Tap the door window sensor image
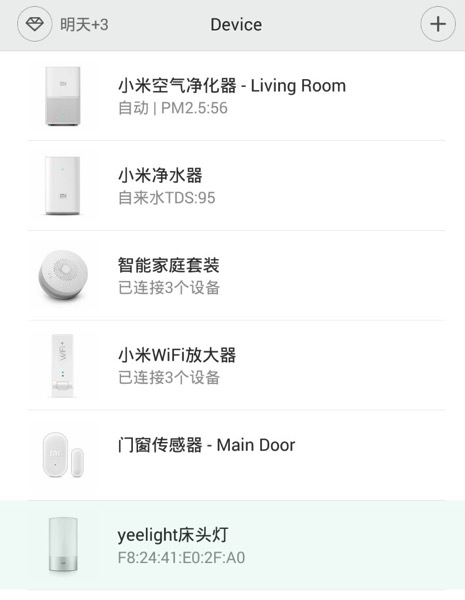Viewport: 465px width, 600px height. click(x=63, y=455)
